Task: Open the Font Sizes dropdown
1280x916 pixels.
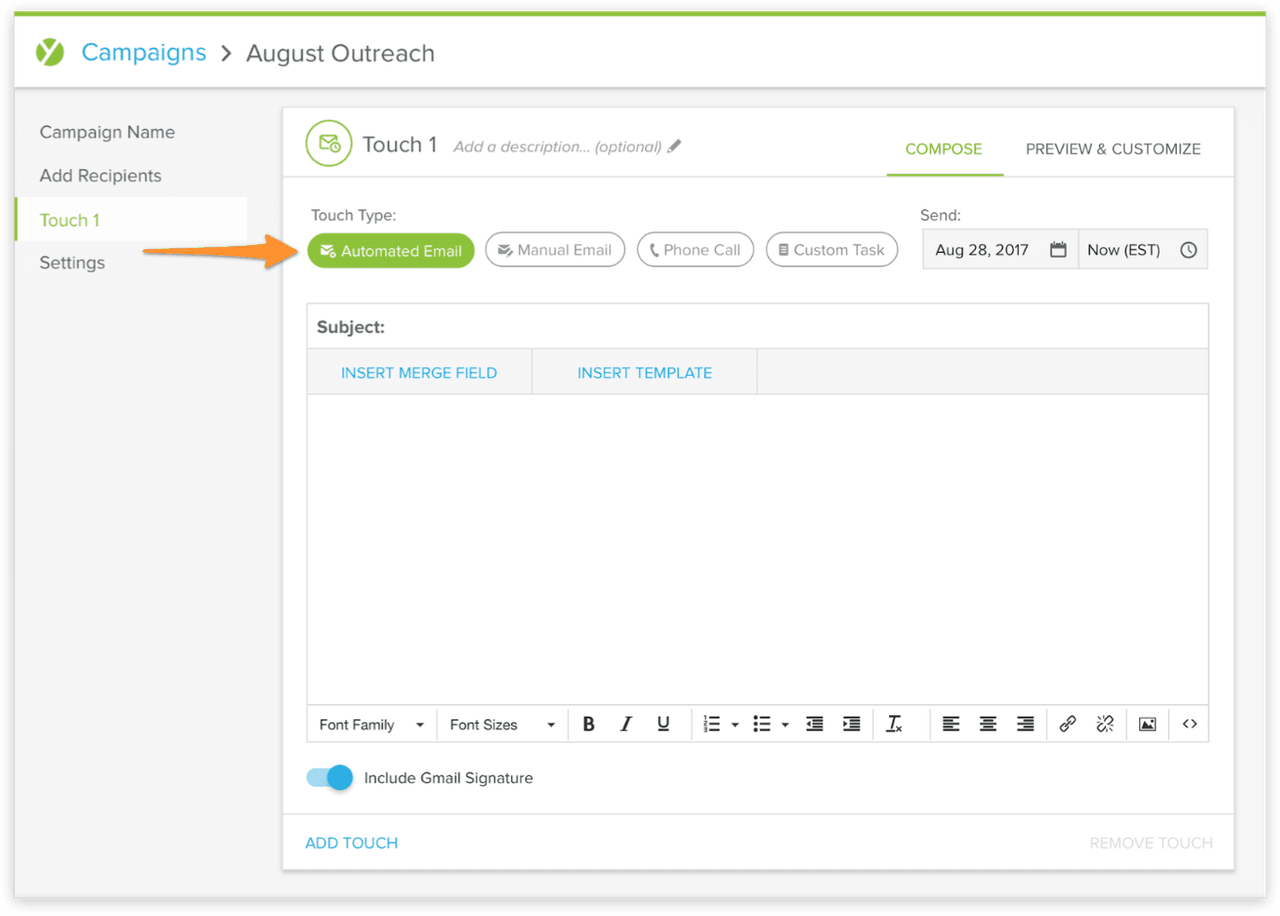Action: [x=500, y=723]
